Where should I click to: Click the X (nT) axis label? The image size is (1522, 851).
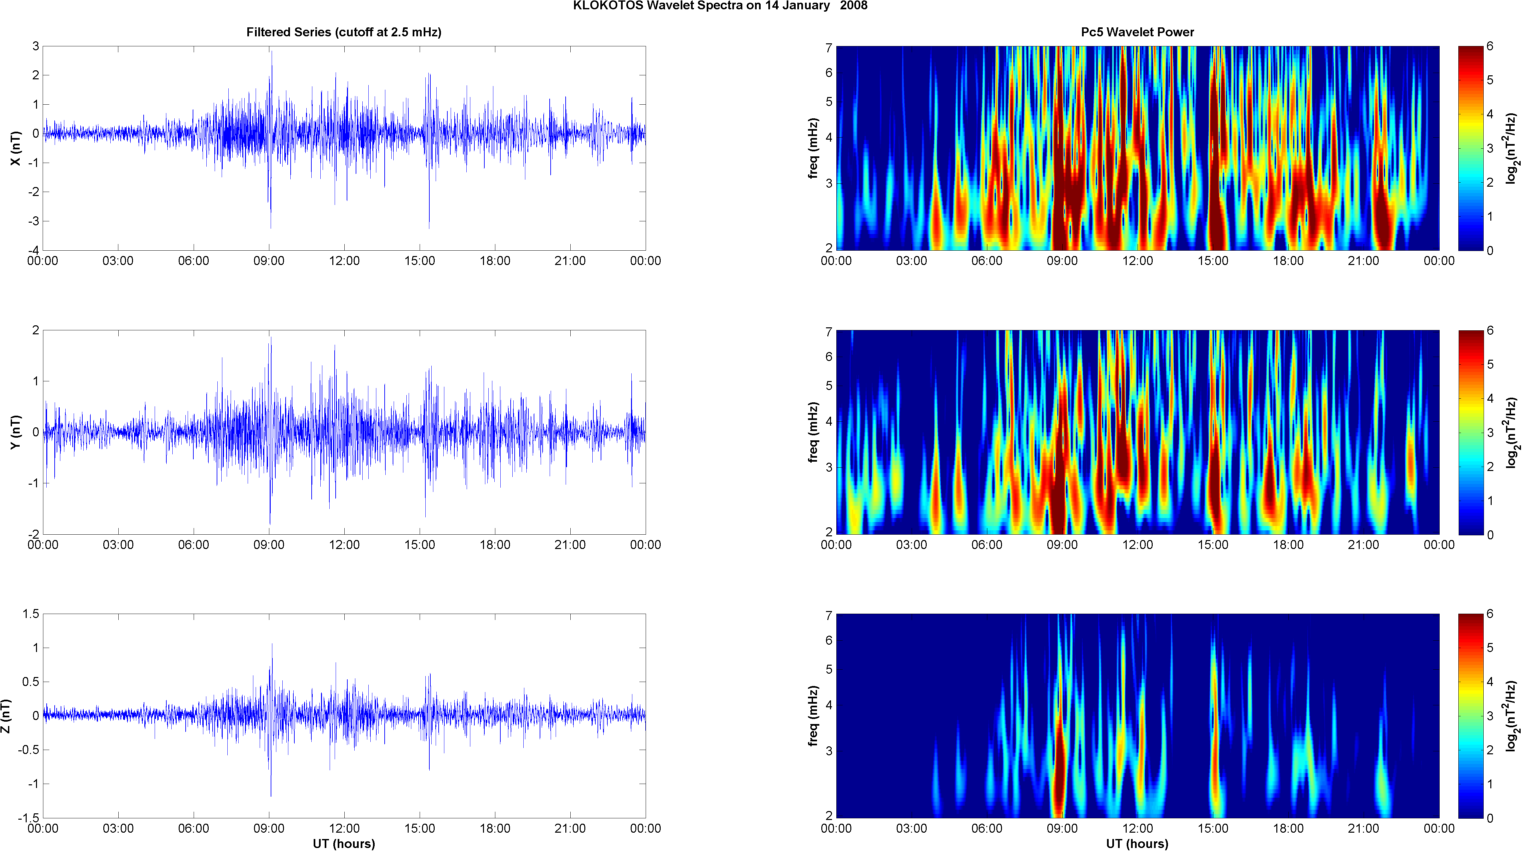15,148
